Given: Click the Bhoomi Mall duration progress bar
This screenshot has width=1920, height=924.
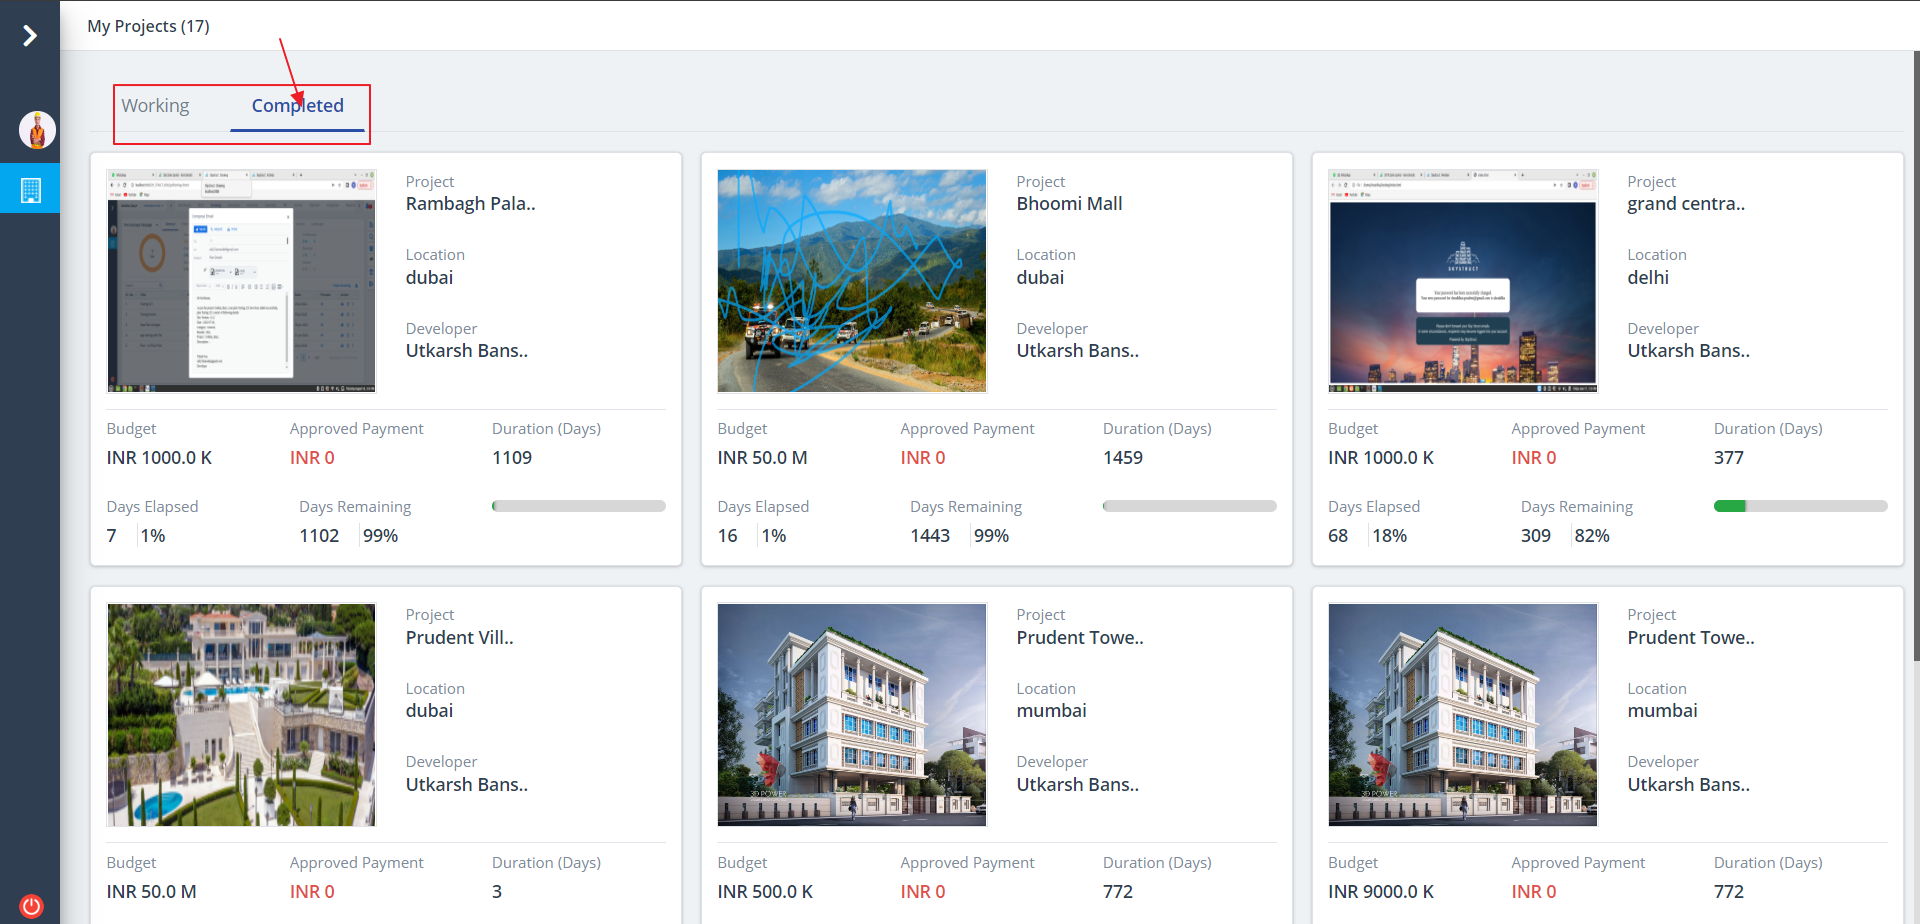Looking at the screenshot, I should click(1189, 506).
